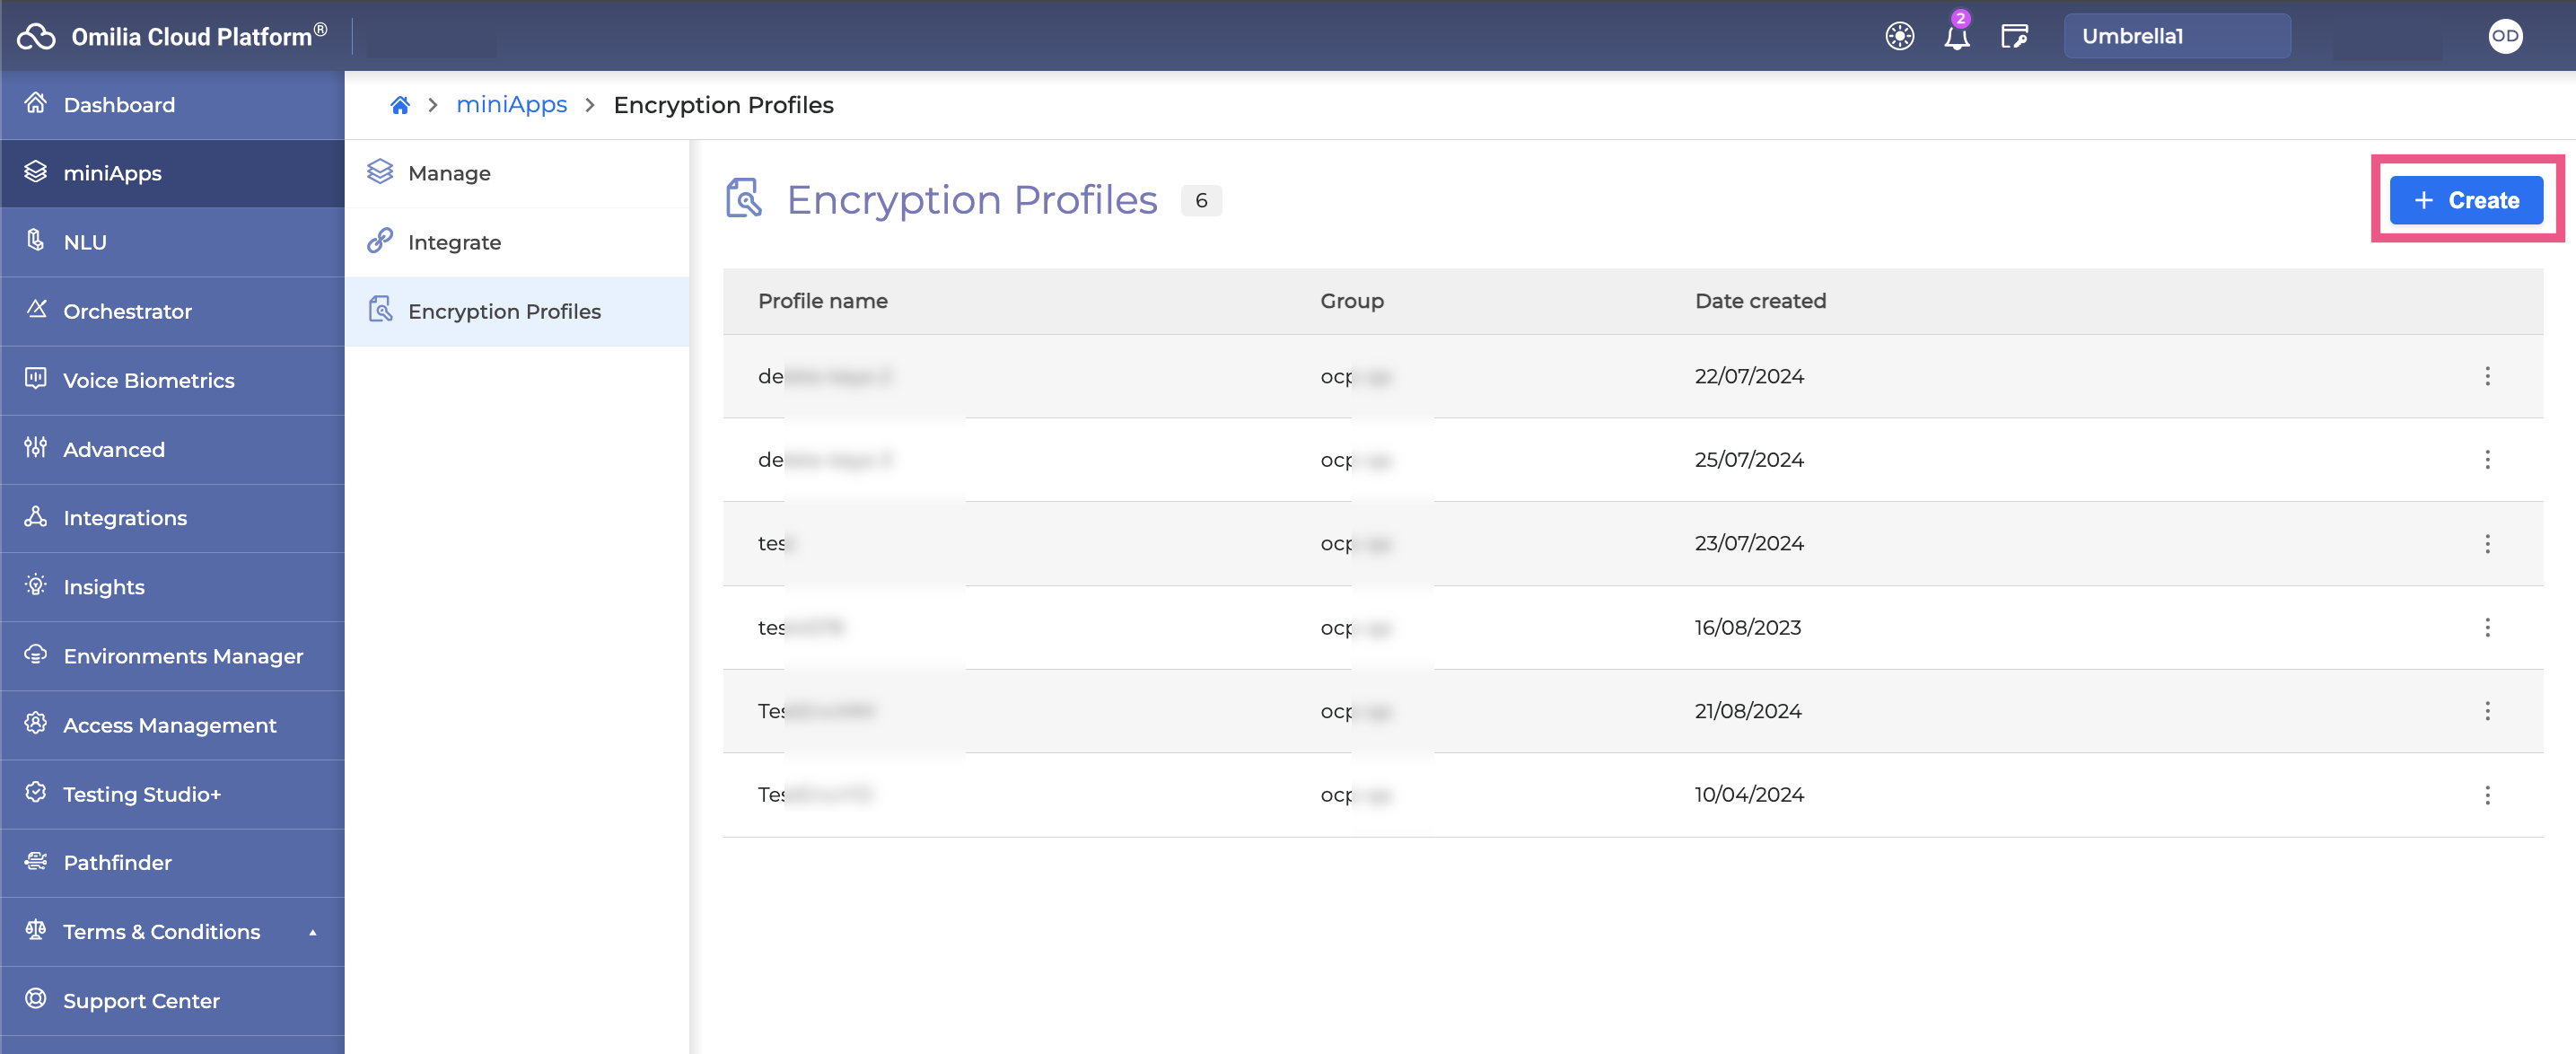2576x1054 pixels.
Task: Open the notifications bell
Action: 1957,36
